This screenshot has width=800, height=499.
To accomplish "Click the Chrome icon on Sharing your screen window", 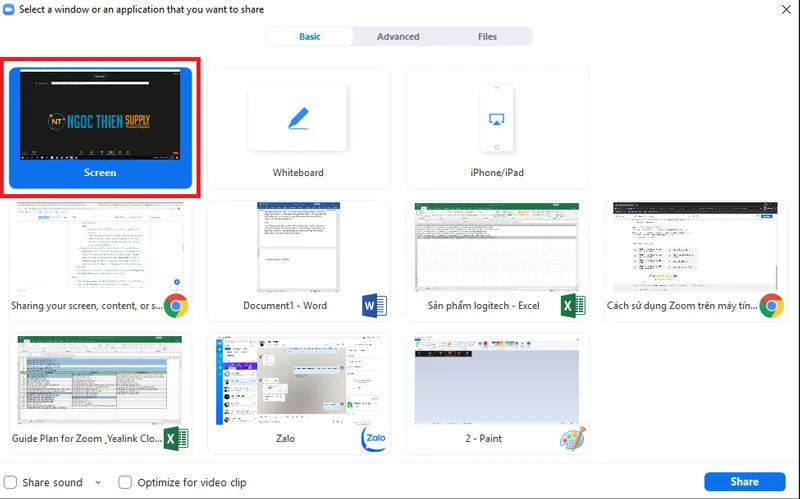I will coord(176,306).
